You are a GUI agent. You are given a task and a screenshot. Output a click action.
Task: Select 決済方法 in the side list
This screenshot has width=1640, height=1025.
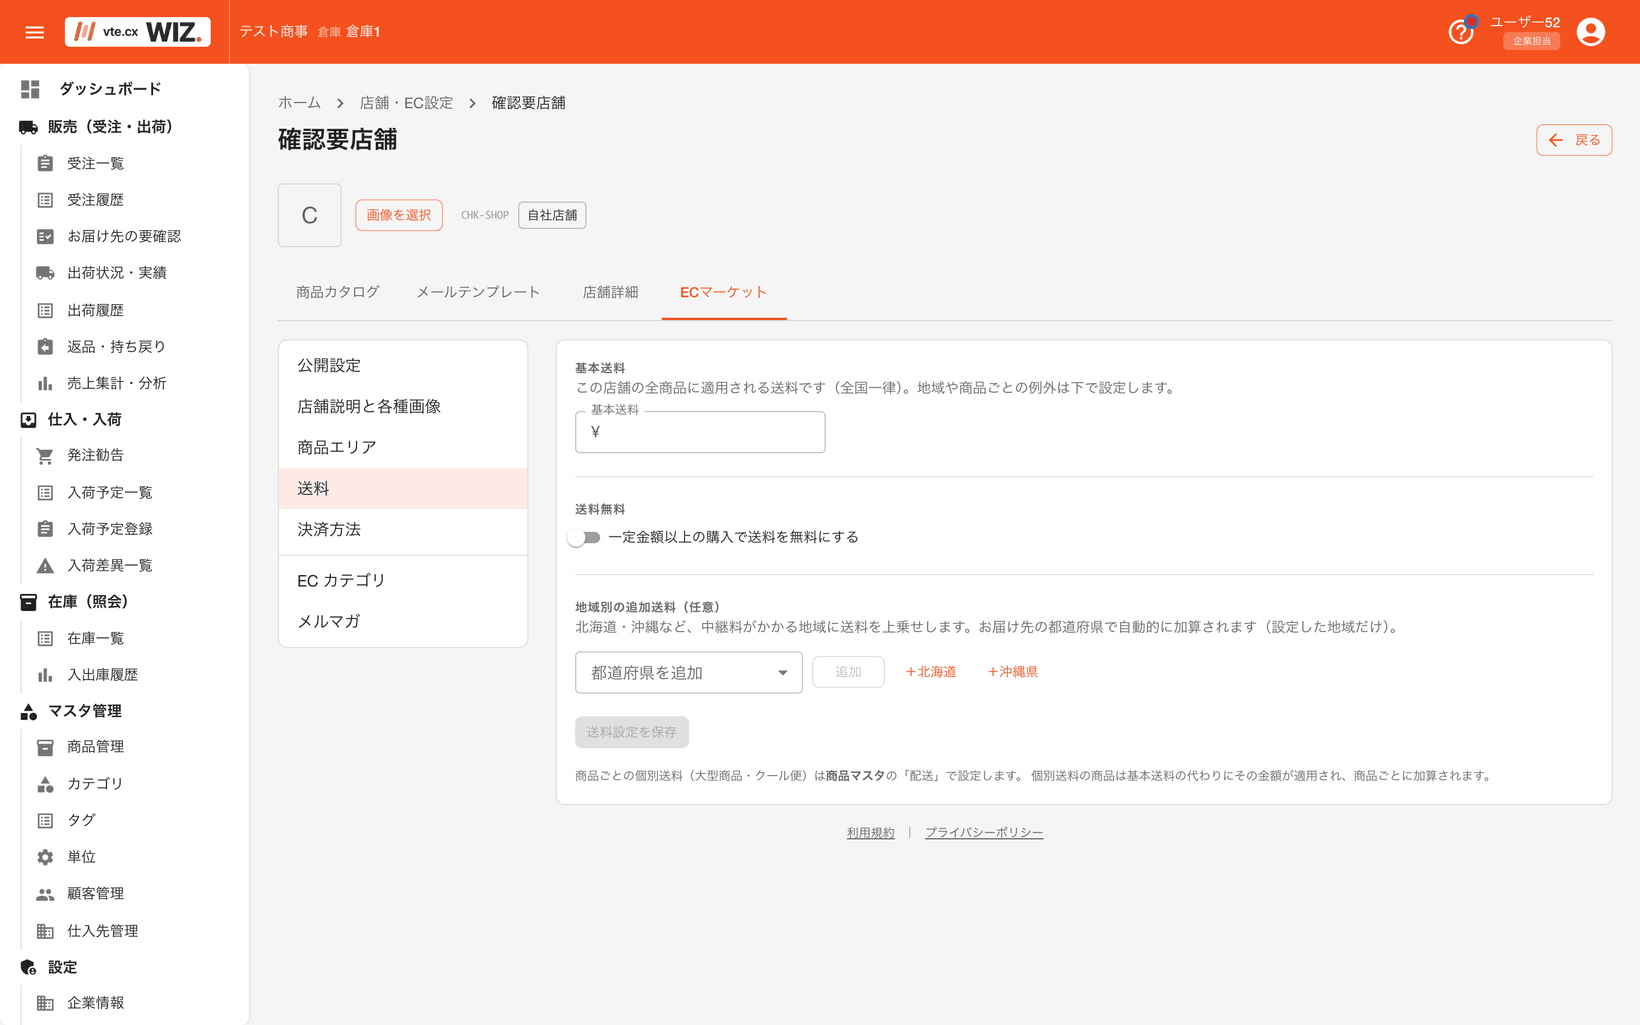(x=403, y=530)
